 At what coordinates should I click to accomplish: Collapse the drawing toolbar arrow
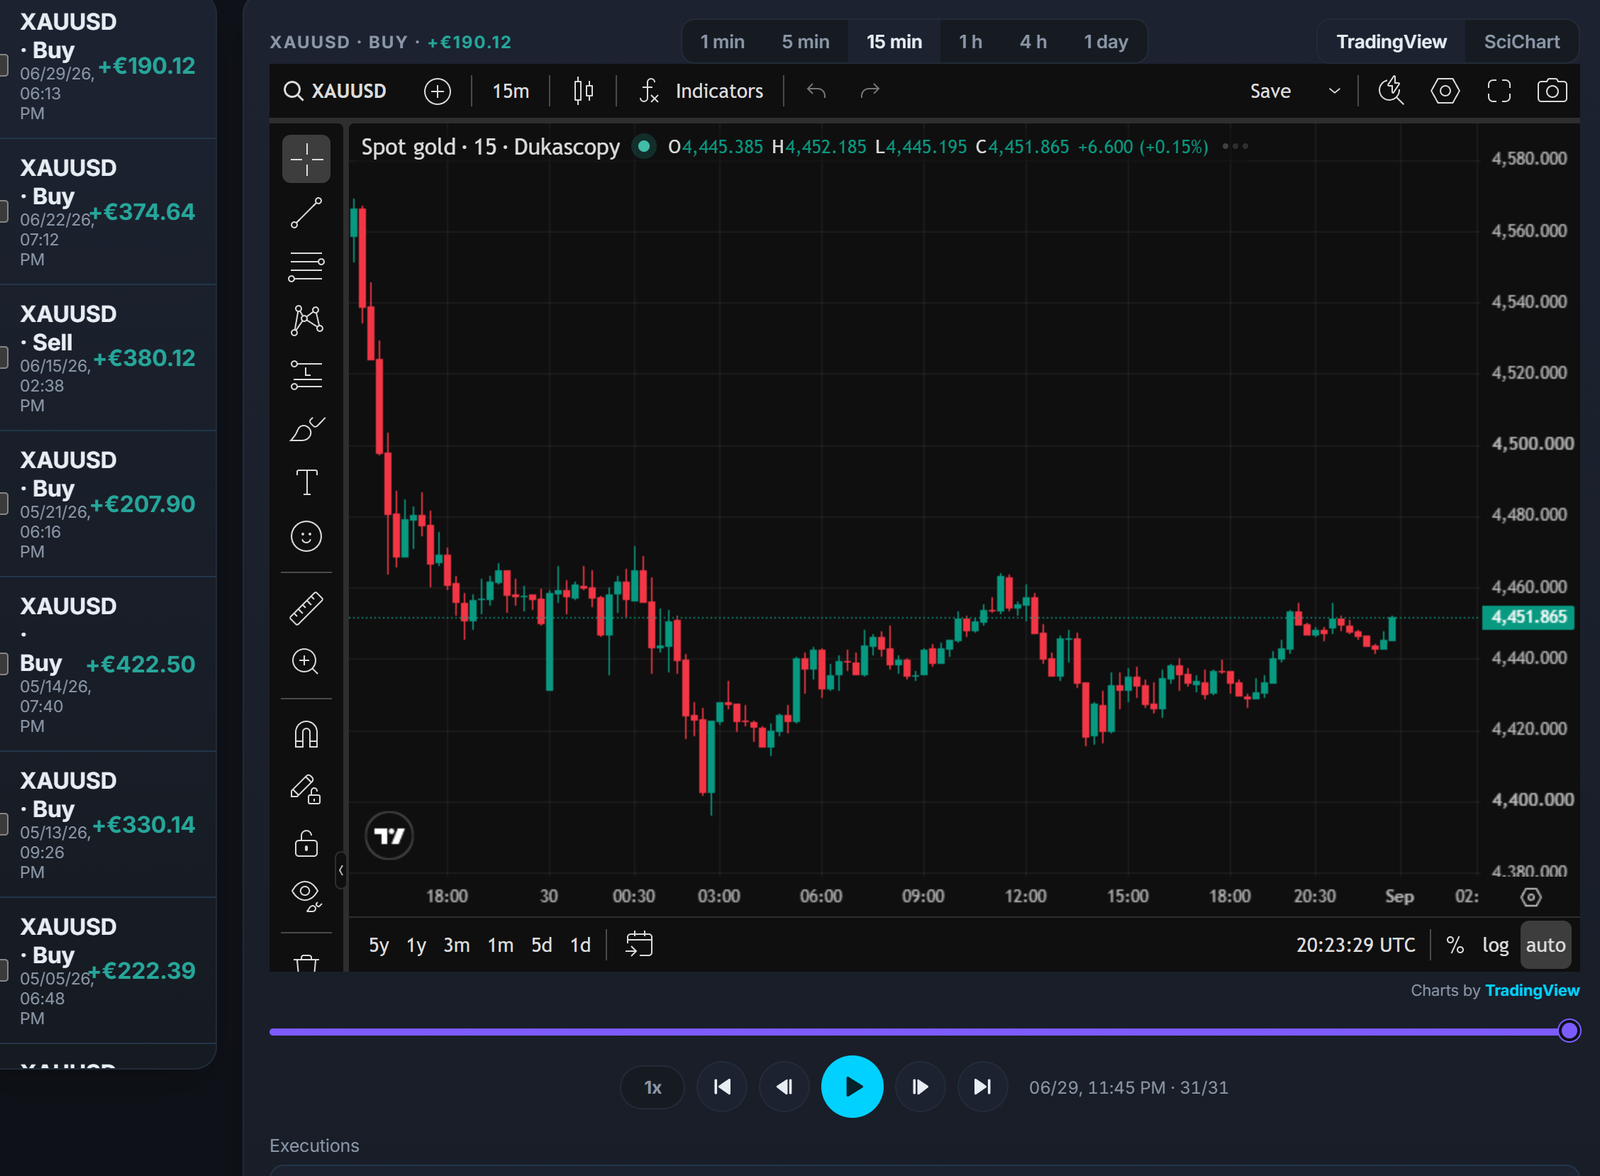341,871
